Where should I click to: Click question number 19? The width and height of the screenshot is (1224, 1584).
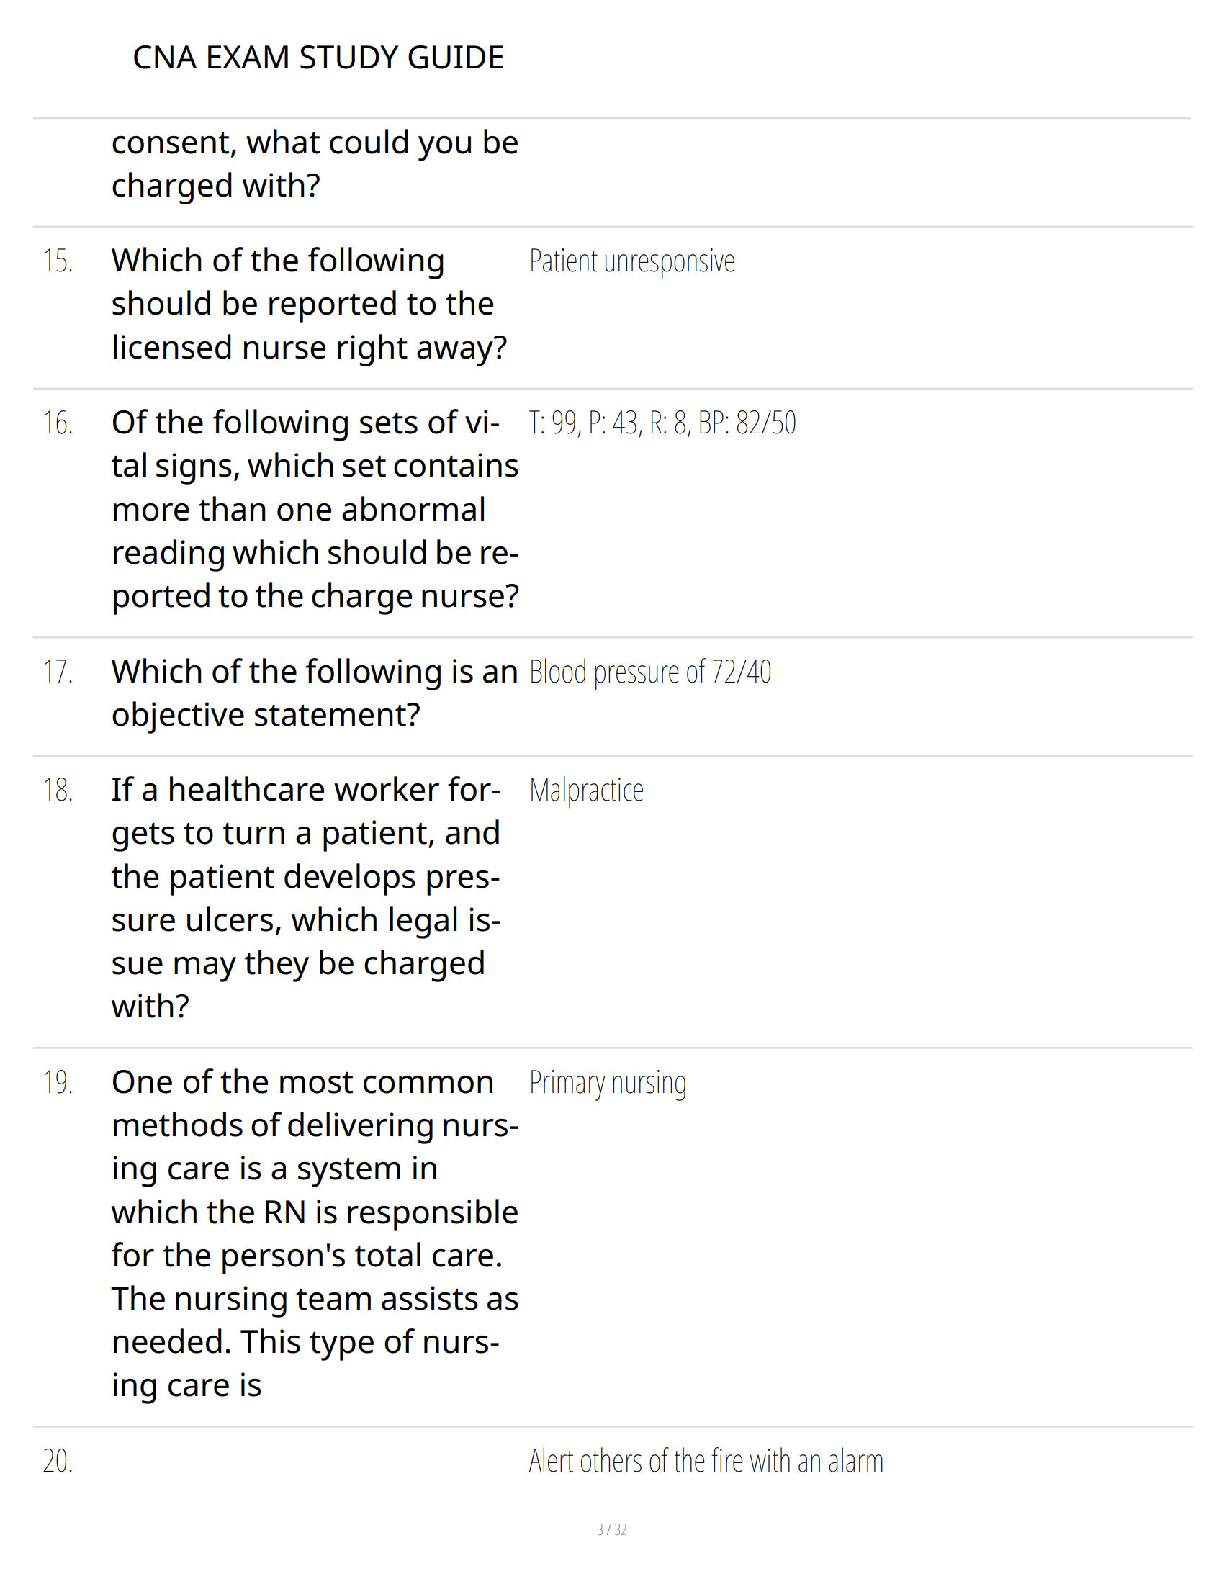click(x=57, y=1083)
